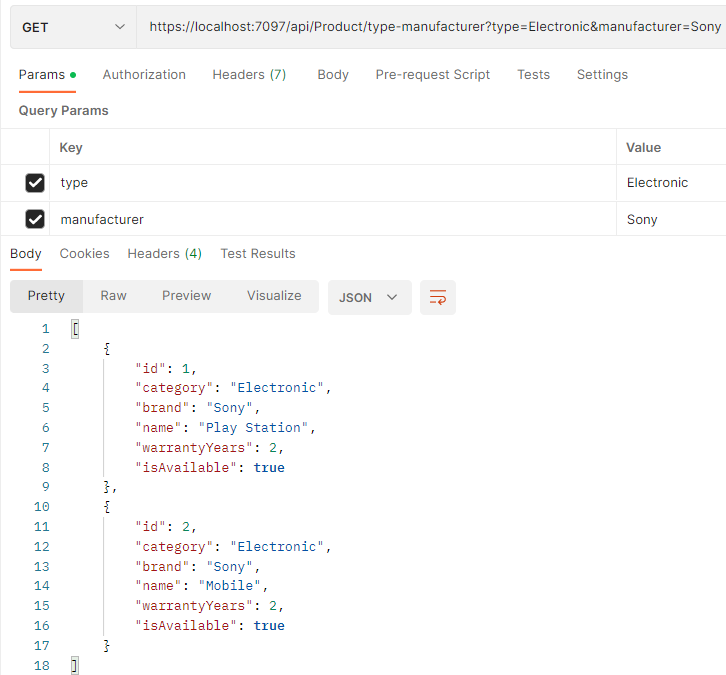
Task: Switch to the Authorization tab
Action: click(x=144, y=75)
